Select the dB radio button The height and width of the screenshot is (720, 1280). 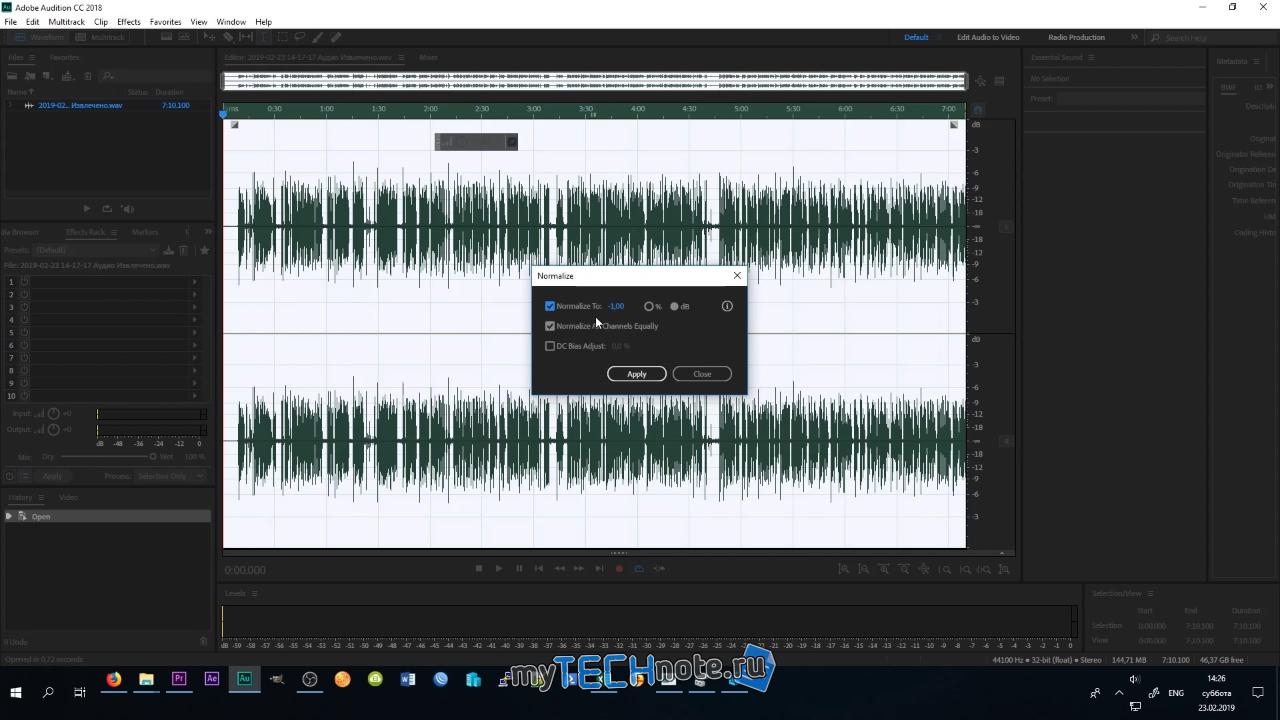(674, 306)
